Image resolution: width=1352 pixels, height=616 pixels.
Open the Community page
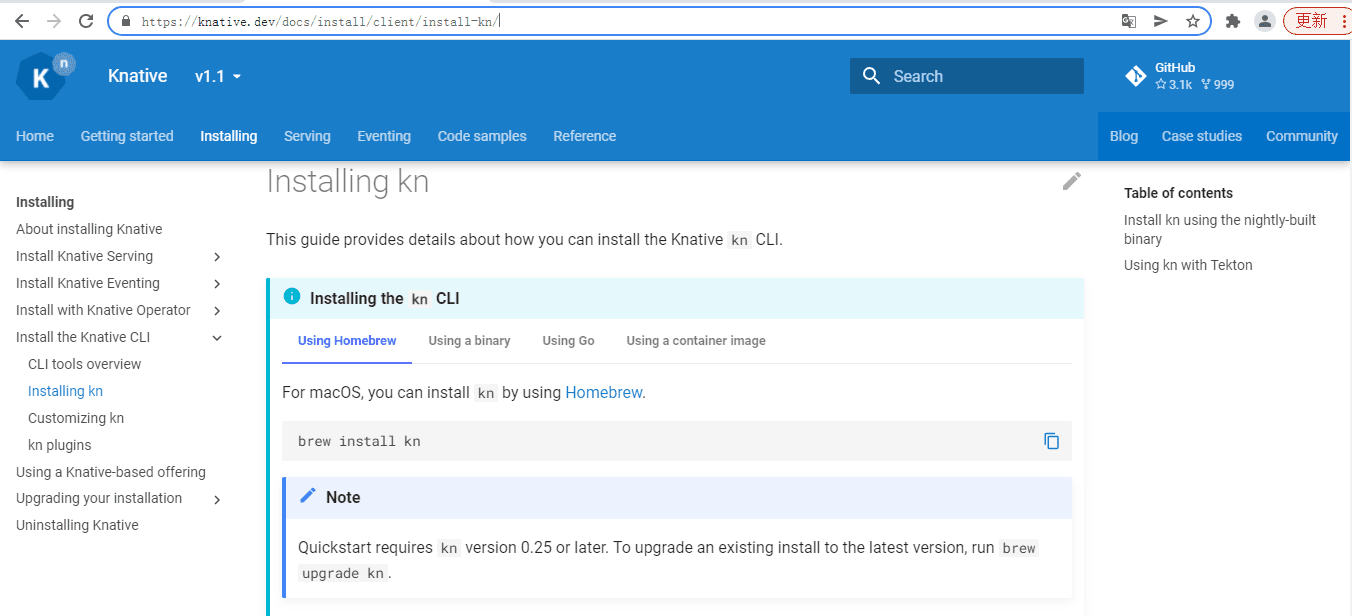point(1302,136)
